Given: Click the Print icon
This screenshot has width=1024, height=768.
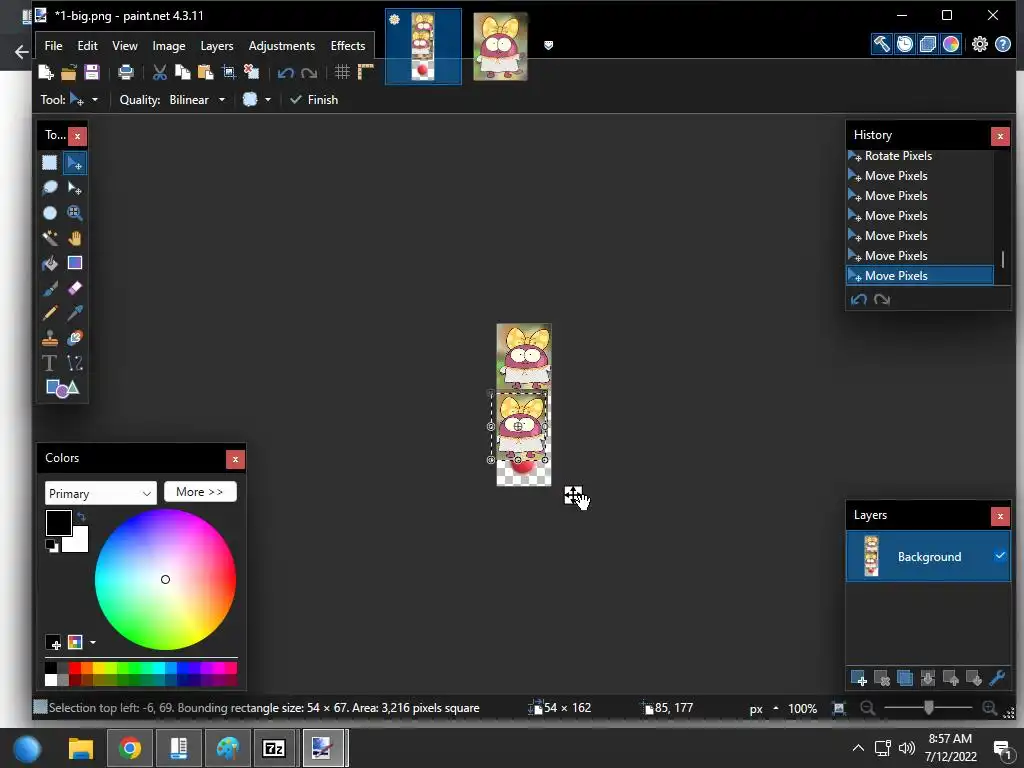Looking at the screenshot, I should [x=125, y=72].
